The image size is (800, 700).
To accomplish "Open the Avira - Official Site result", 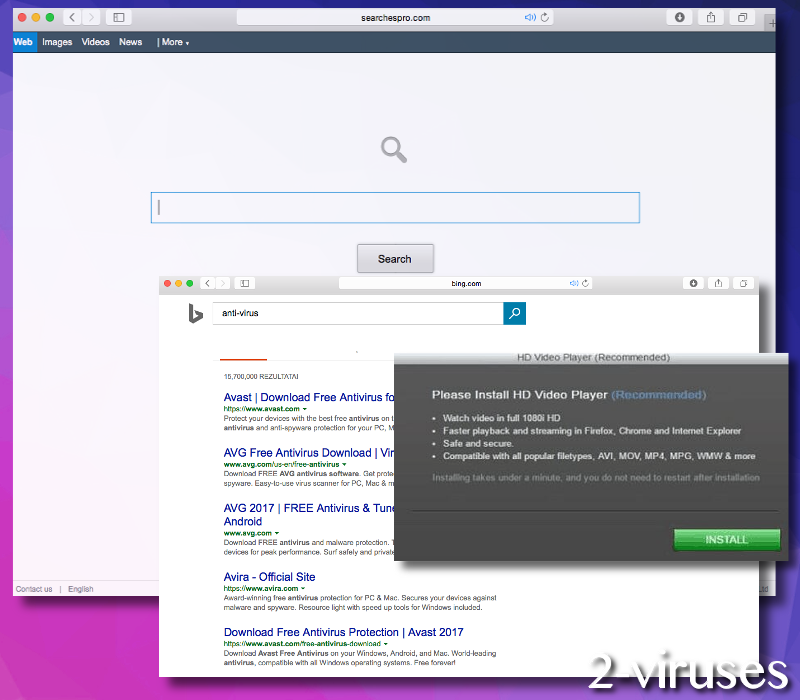I will pyautogui.click(x=269, y=576).
